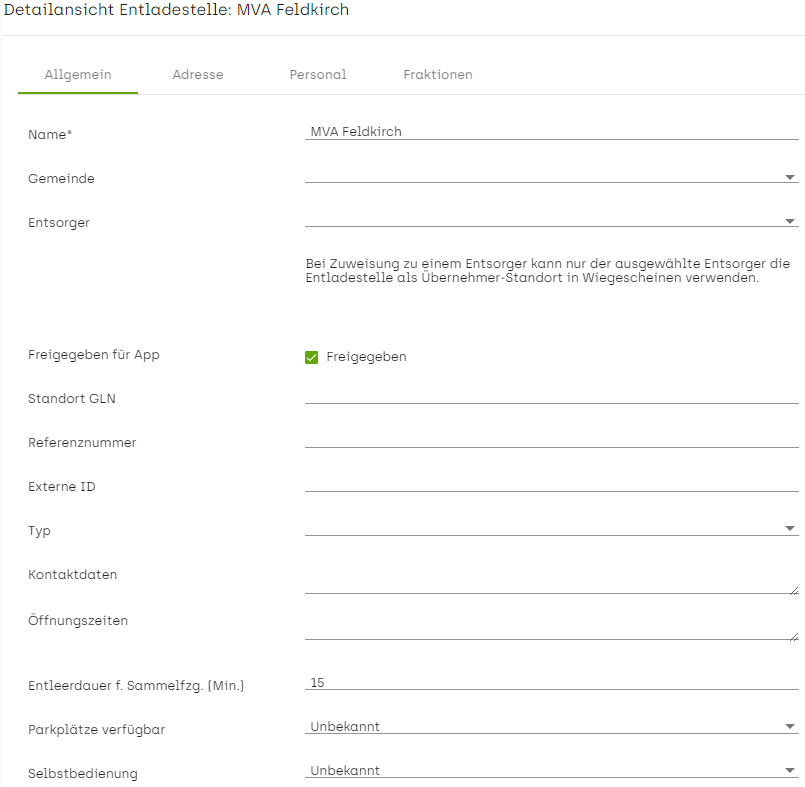Screen dimensions: 805x787
Task: Focus the Standort GLN input field
Action: click(552, 396)
